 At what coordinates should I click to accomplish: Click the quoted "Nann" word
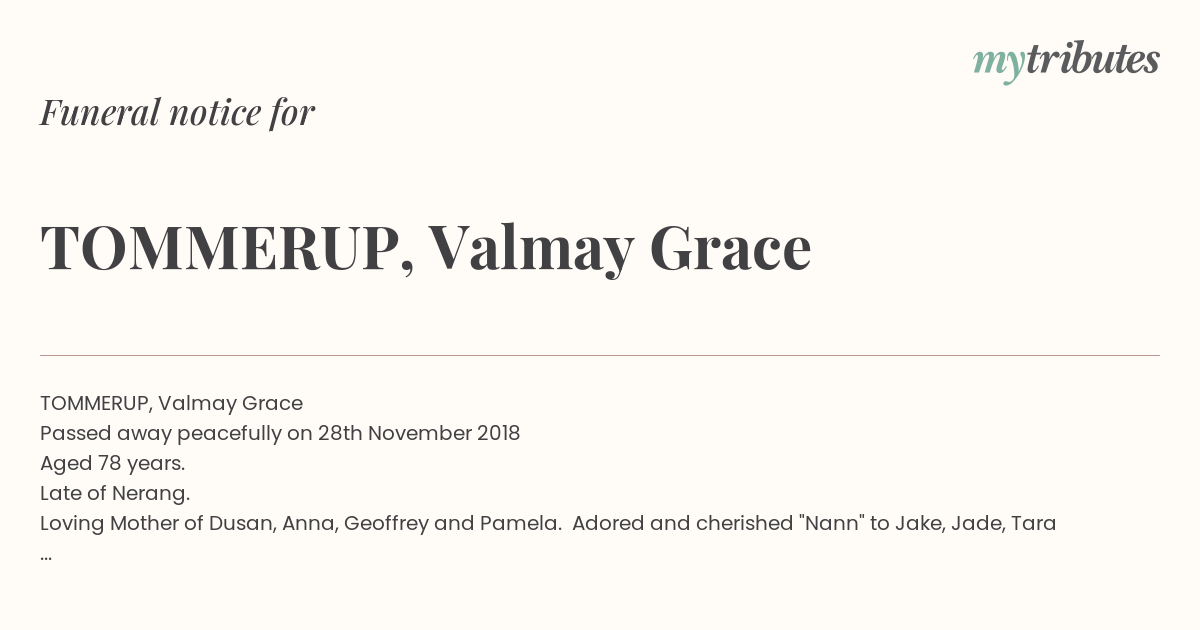pos(832,523)
